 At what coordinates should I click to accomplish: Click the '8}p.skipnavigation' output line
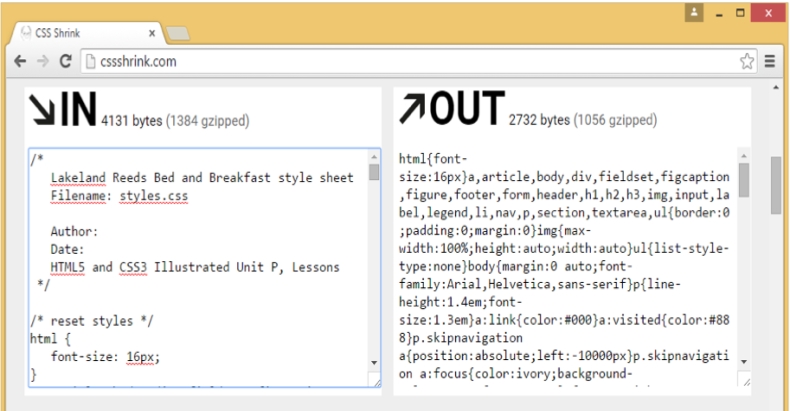point(460,338)
